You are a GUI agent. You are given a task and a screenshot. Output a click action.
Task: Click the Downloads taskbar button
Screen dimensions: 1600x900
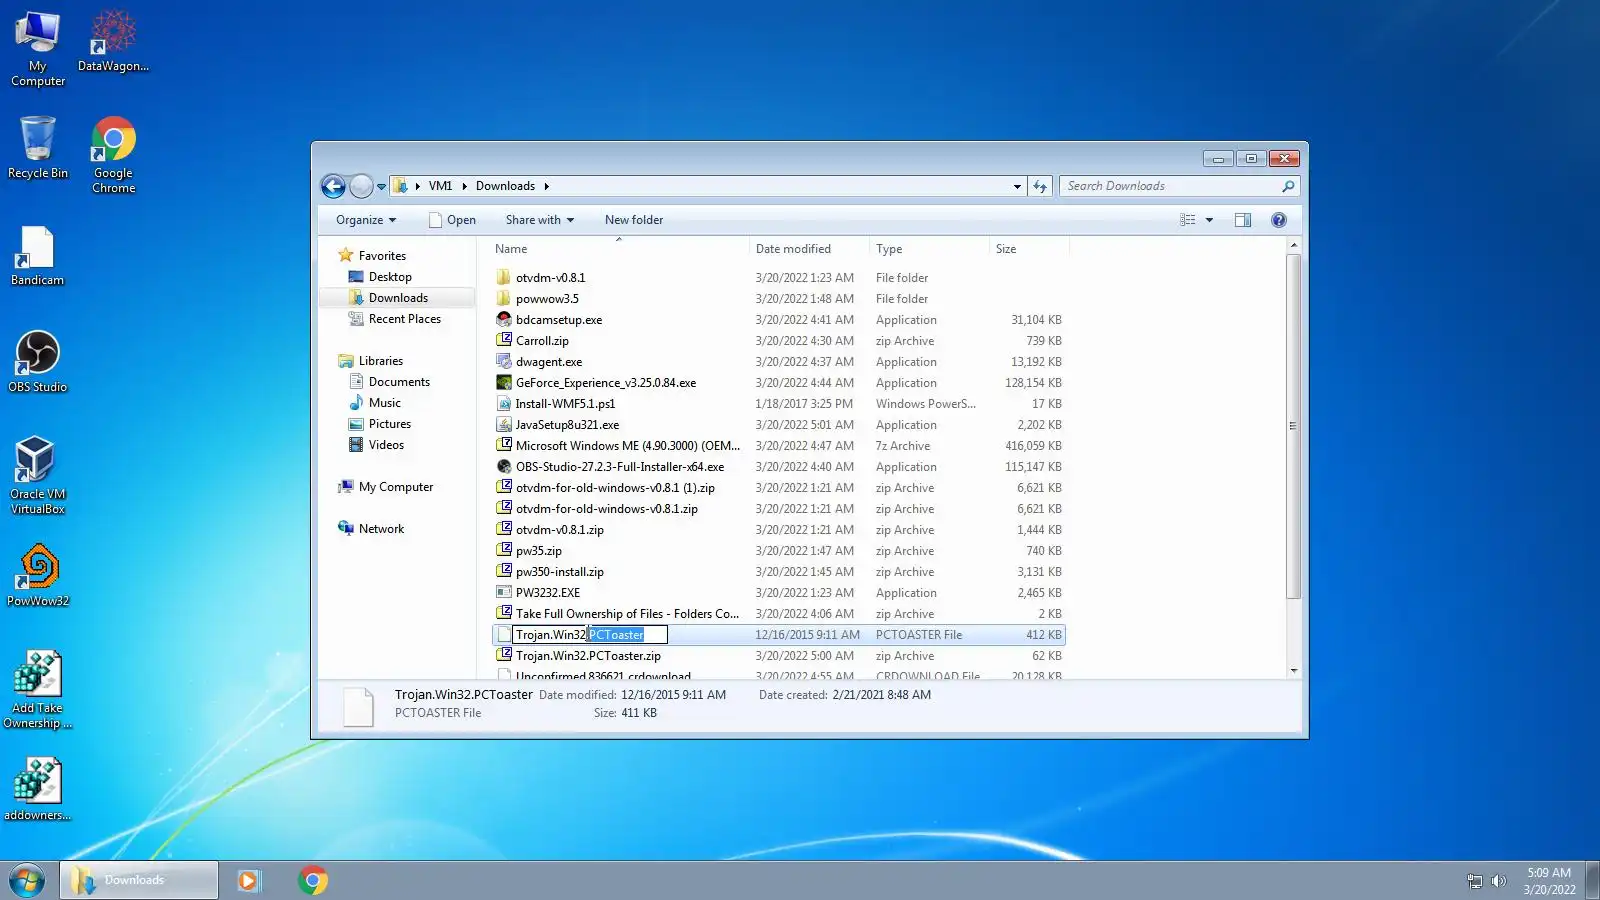coord(139,880)
